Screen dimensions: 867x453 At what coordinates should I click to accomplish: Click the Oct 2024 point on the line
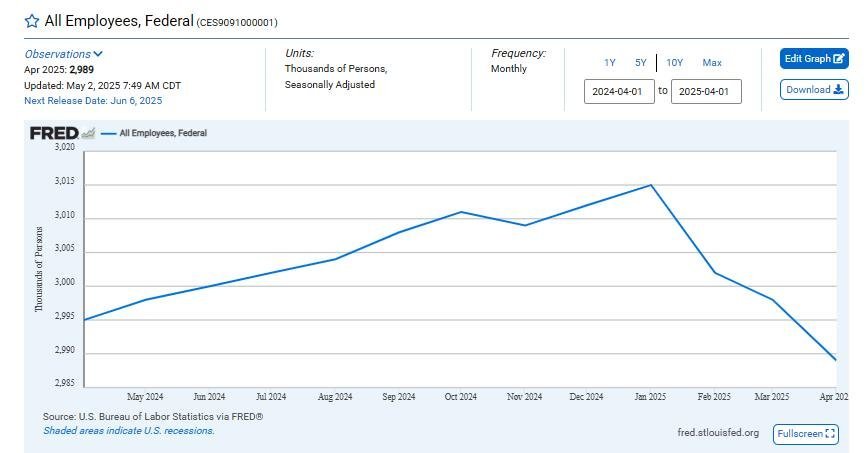coord(461,212)
